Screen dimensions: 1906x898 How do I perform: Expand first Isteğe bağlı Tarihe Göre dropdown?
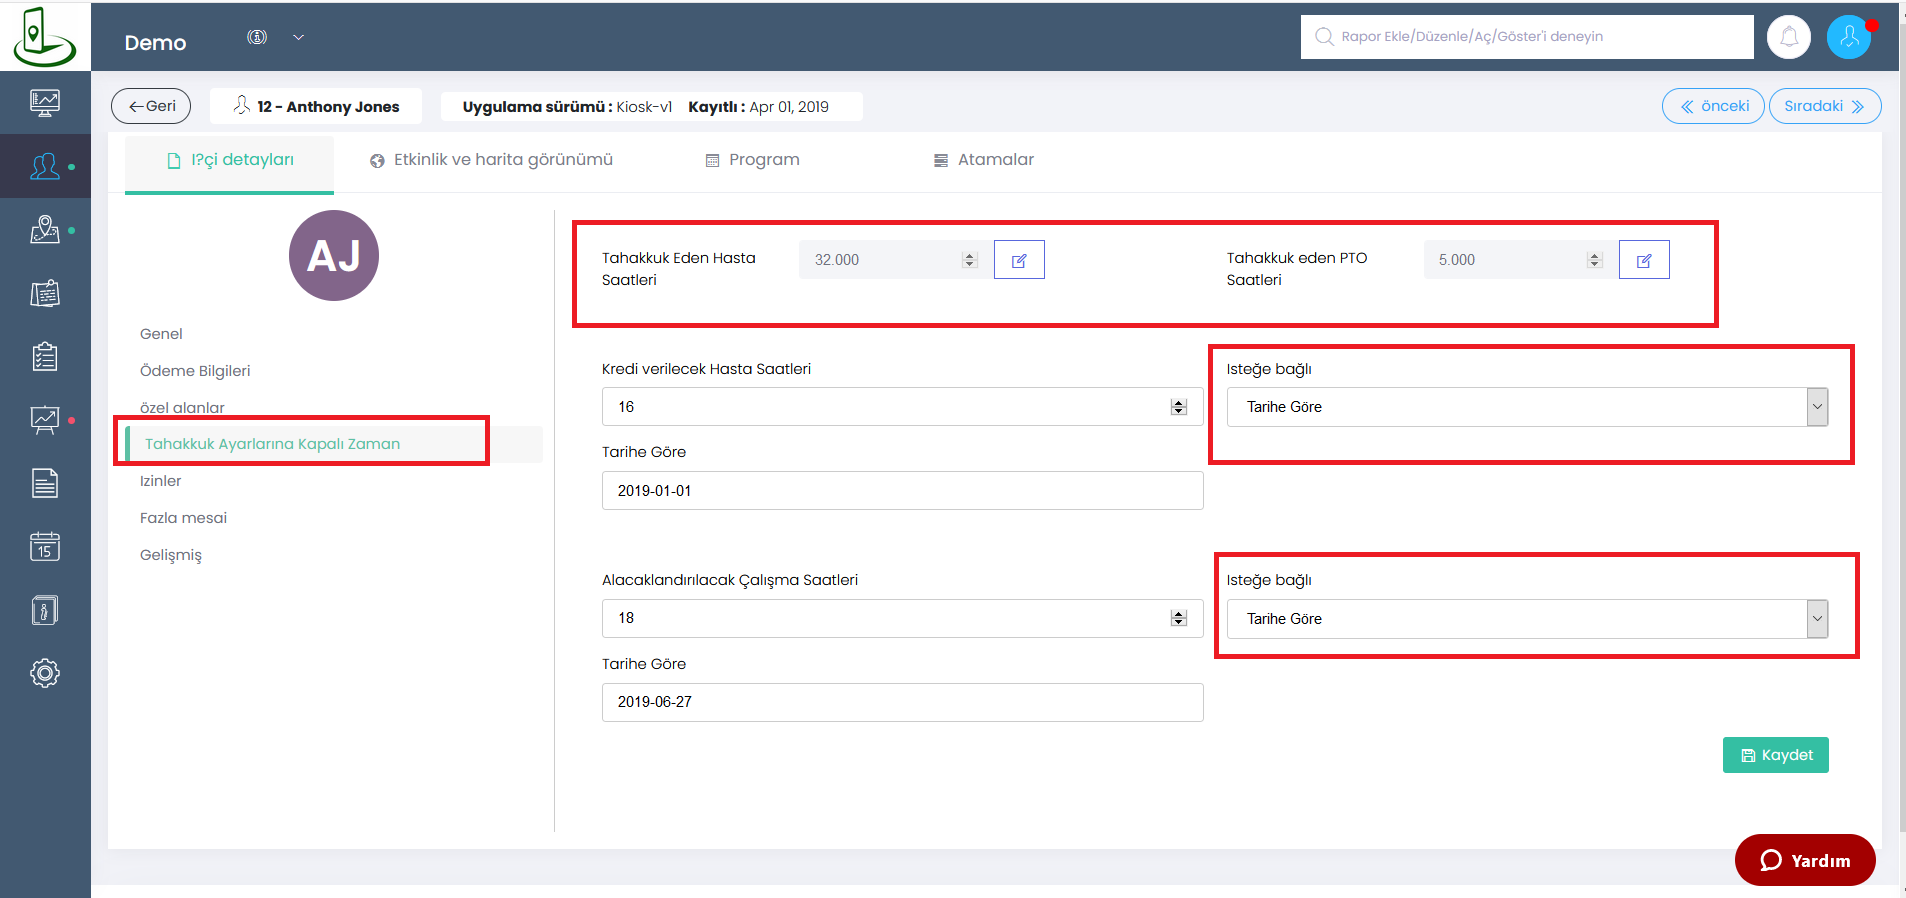(1816, 407)
